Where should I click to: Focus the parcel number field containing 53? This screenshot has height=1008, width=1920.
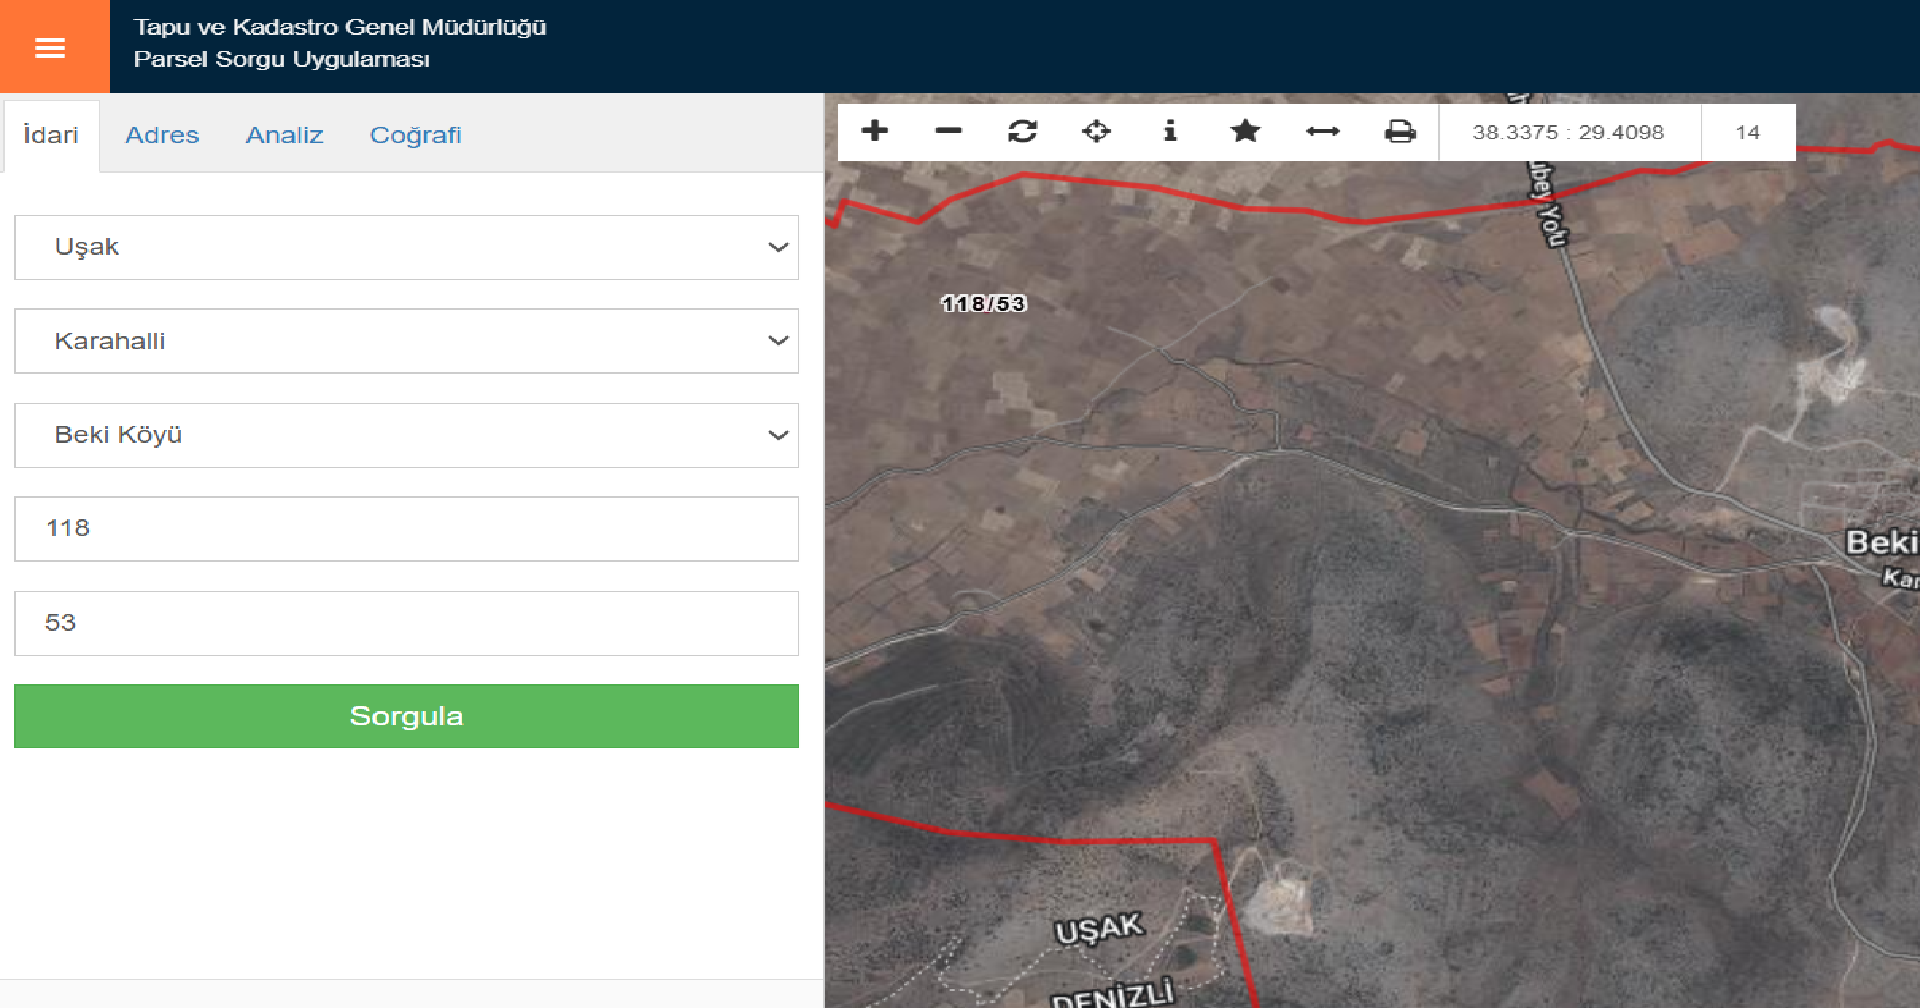(x=406, y=623)
